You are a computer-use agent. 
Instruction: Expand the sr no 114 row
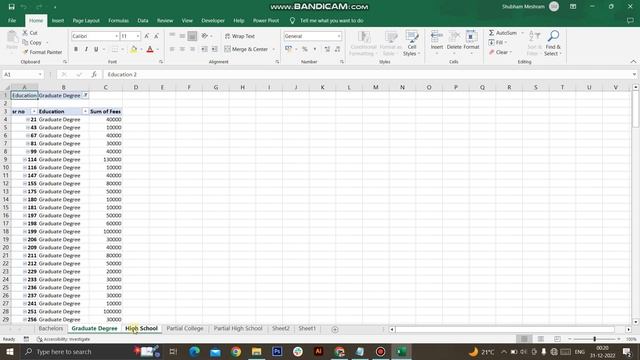(25, 160)
